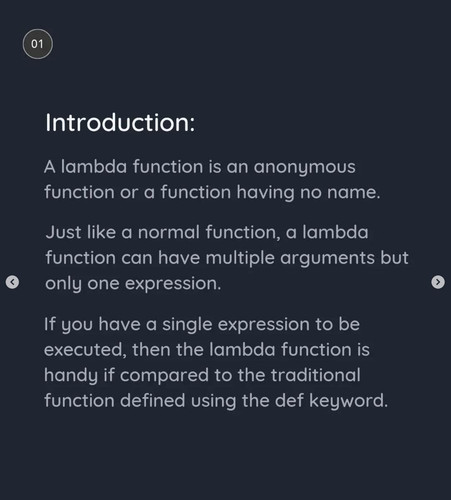Click the word compared
This screenshot has height=500, width=451.
click(x=164, y=376)
